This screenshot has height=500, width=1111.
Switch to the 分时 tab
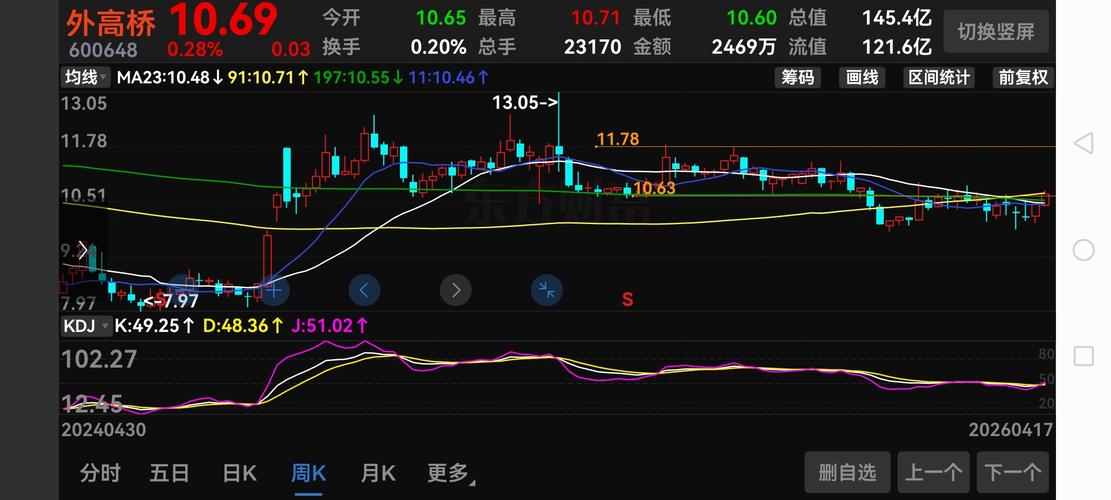pos(100,472)
